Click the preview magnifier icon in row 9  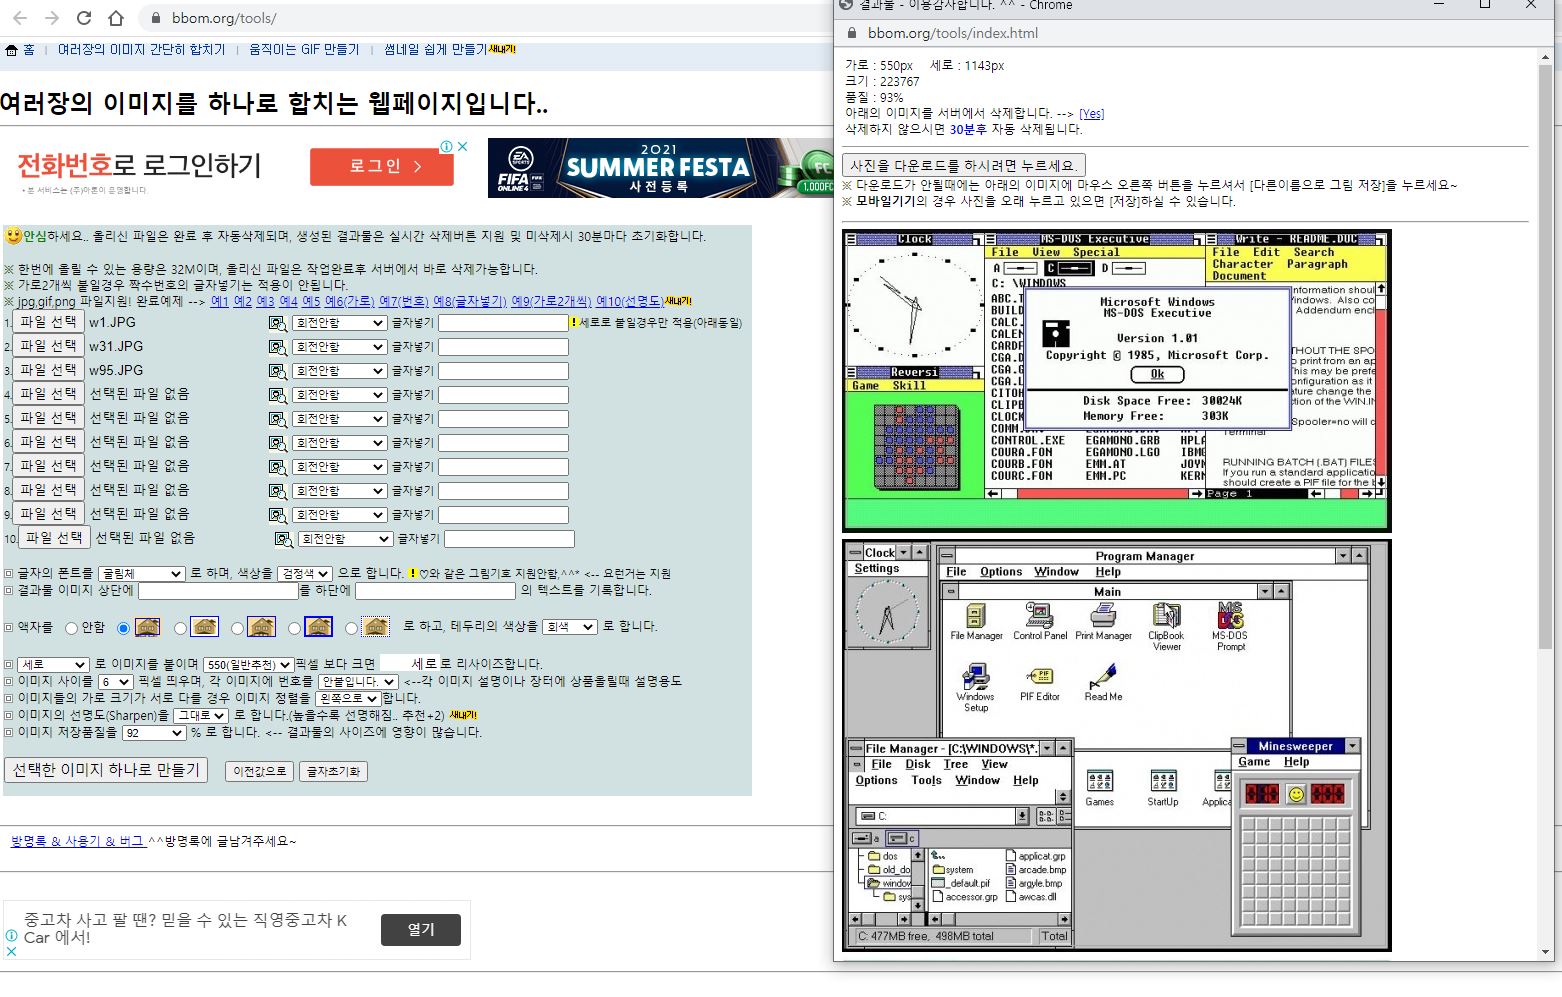click(277, 515)
